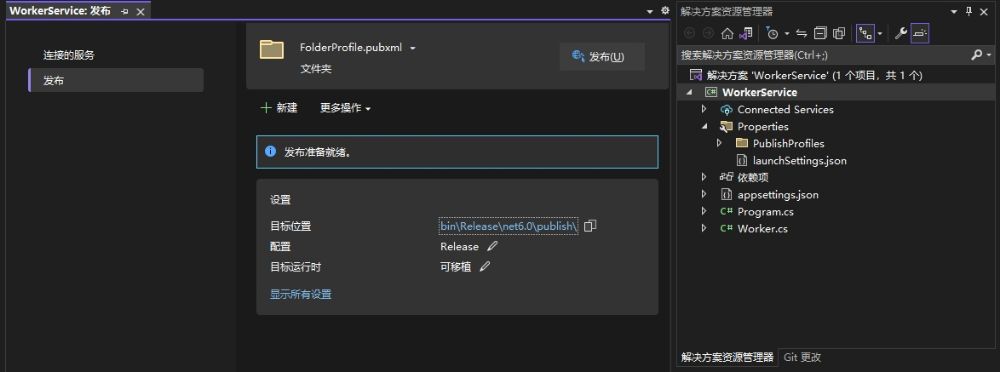The height and width of the screenshot is (372, 1000).
Task: Click the Back navigation arrow in Solution Explorer
Action: [x=689, y=33]
